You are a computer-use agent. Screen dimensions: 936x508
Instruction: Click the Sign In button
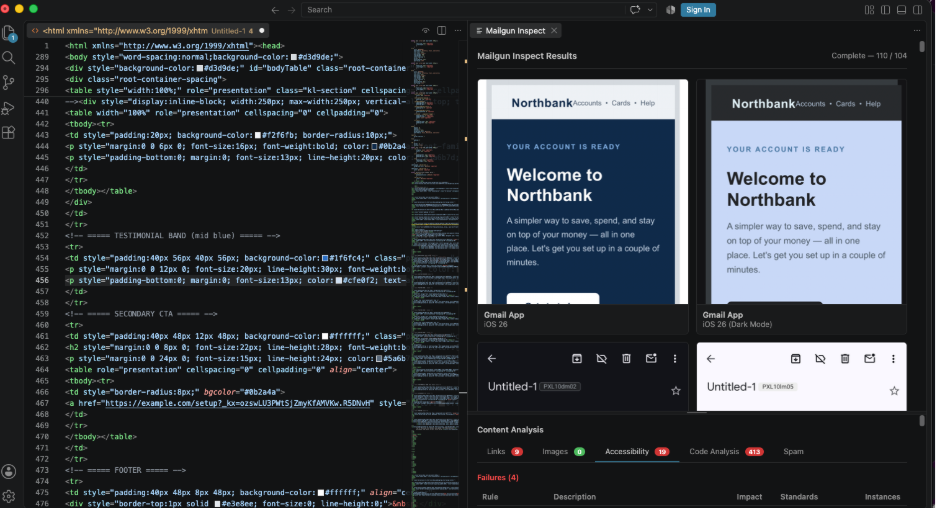click(x=698, y=10)
